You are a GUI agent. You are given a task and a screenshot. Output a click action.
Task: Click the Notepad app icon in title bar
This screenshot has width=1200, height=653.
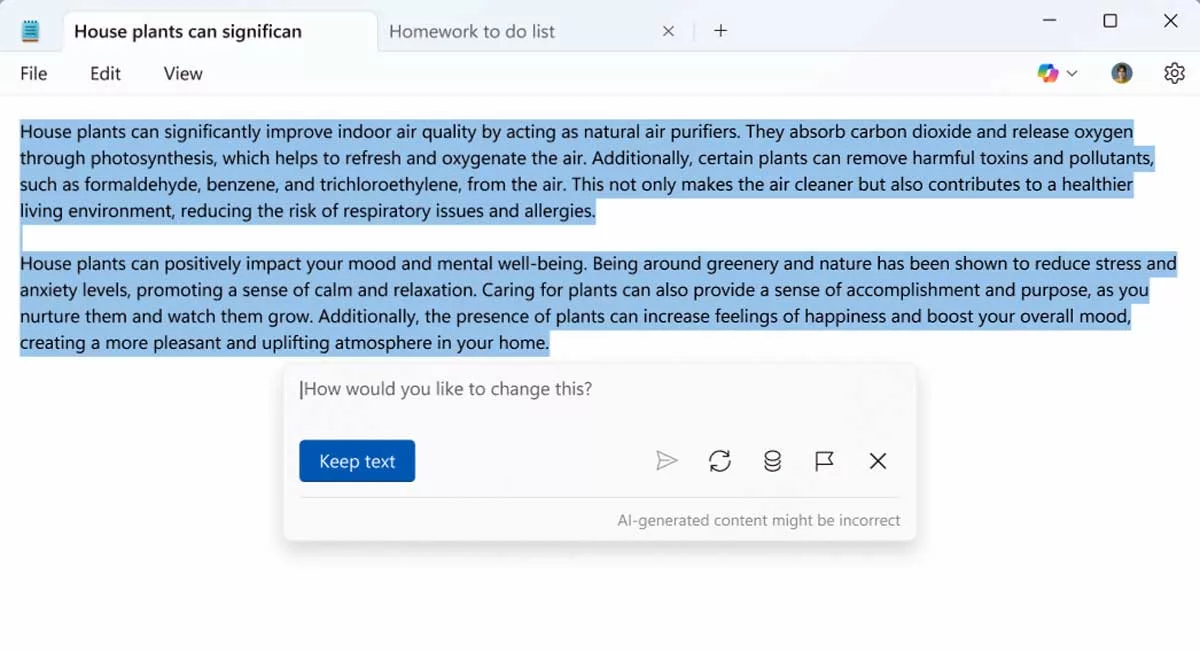coord(31,31)
